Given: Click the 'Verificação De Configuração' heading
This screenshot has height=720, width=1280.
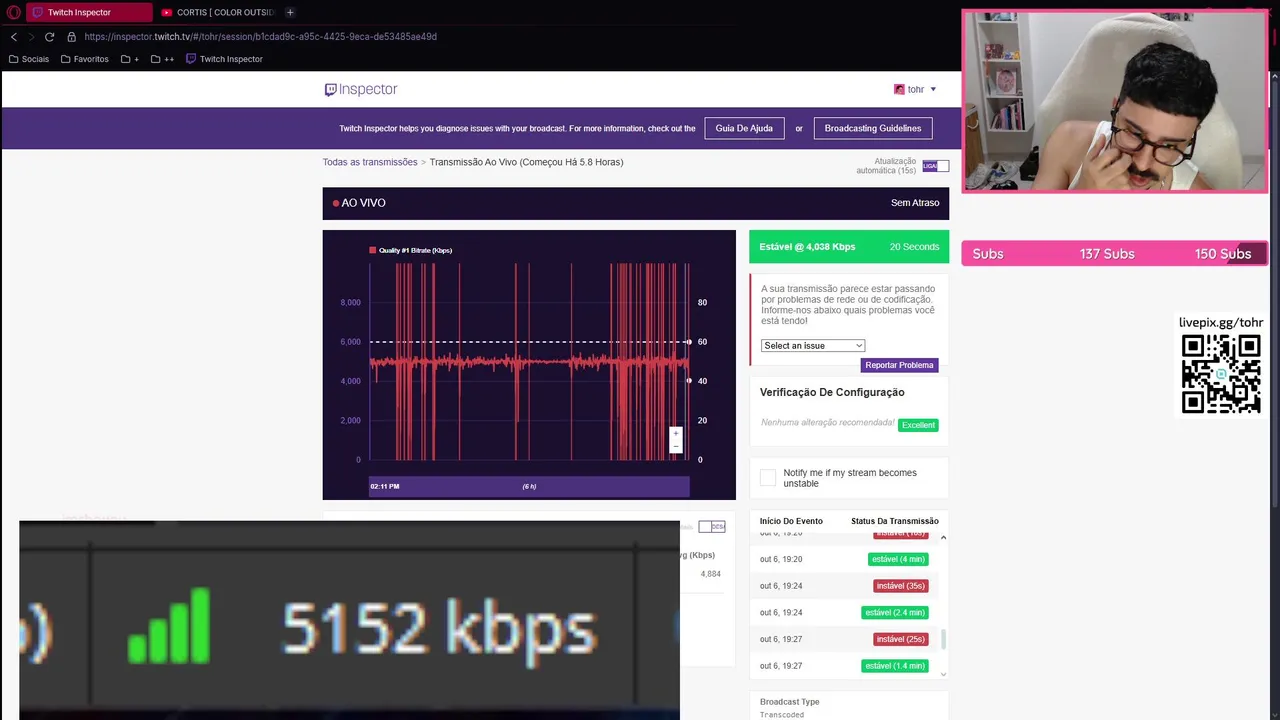Looking at the screenshot, I should 832,392.
